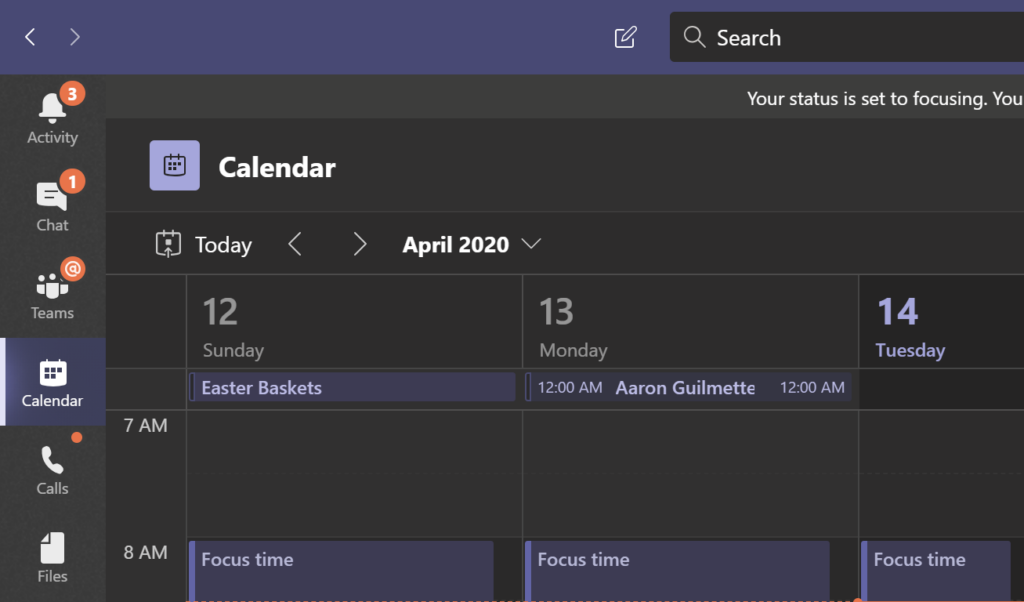Open the Files section
Screen dimensions: 1024x602
pyautogui.click(x=51, y=553)
